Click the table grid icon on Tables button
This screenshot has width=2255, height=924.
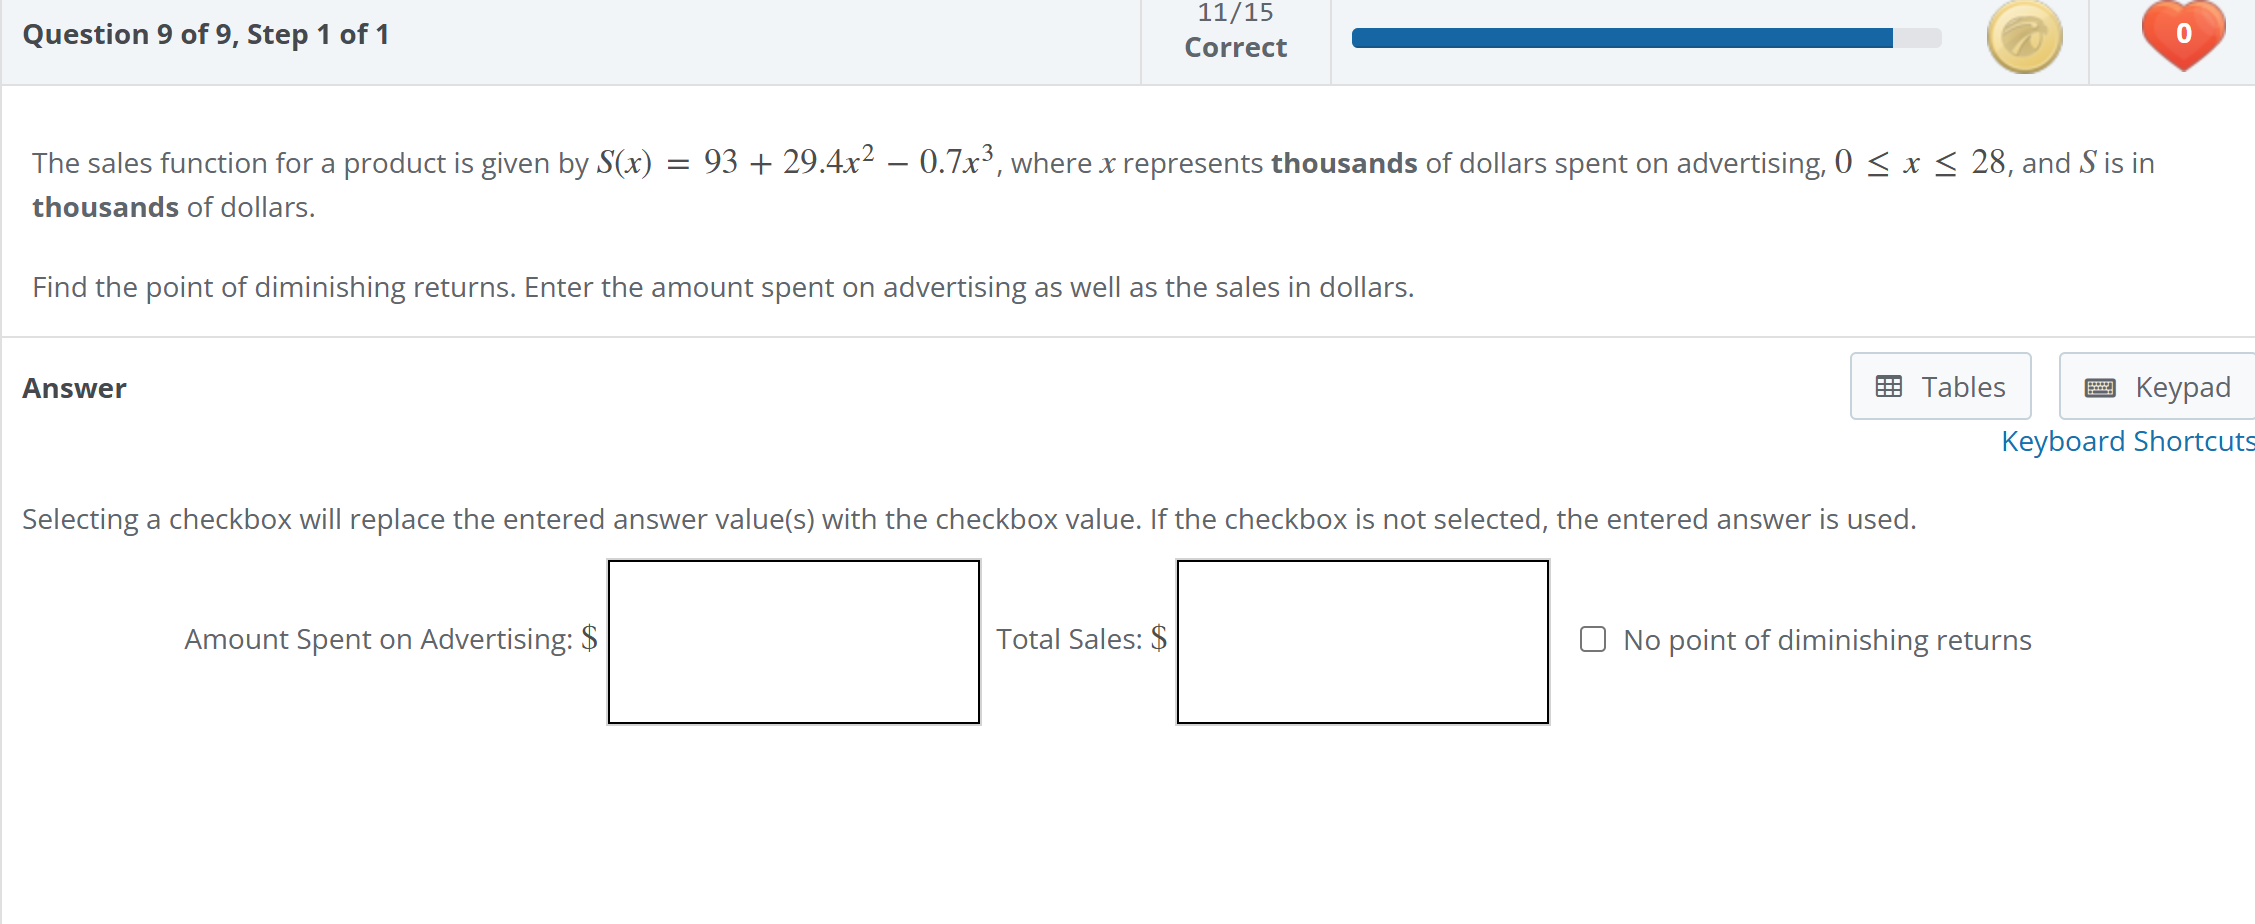(x=1888, y=386)
